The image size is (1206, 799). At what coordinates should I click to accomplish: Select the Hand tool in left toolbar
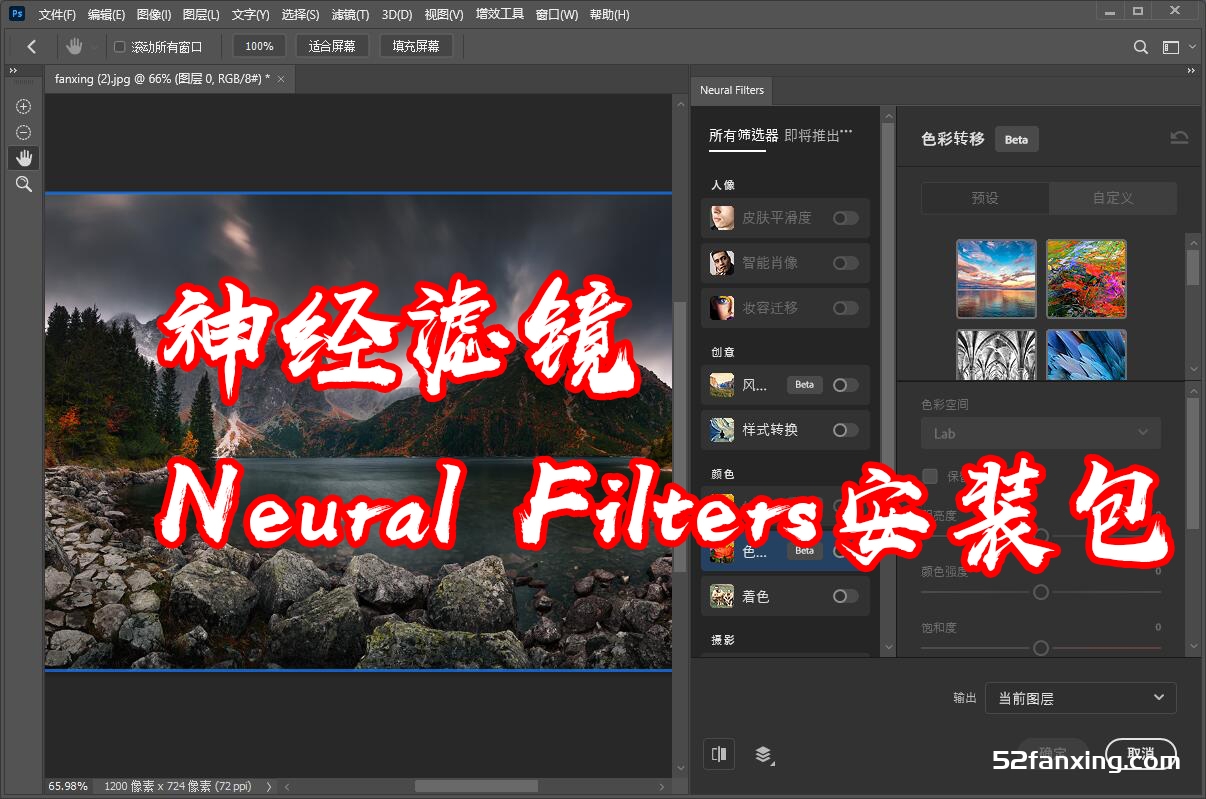point(24,158)
